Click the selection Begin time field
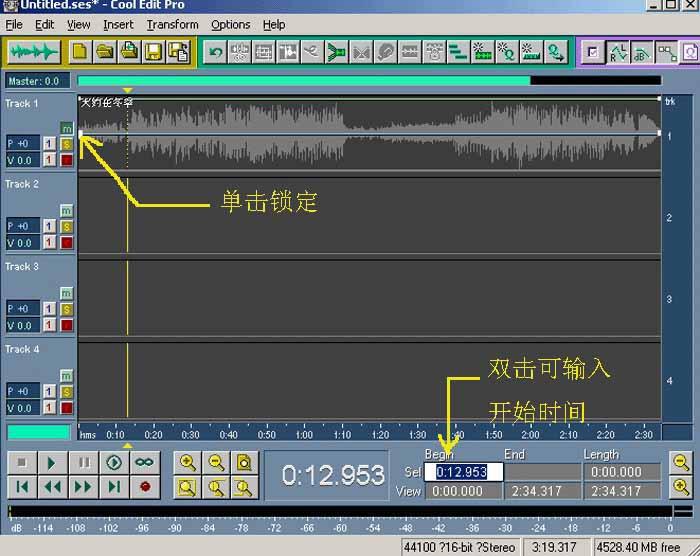Image resolution: width=700 pixels, height=556 pixels. coord(461,472)
